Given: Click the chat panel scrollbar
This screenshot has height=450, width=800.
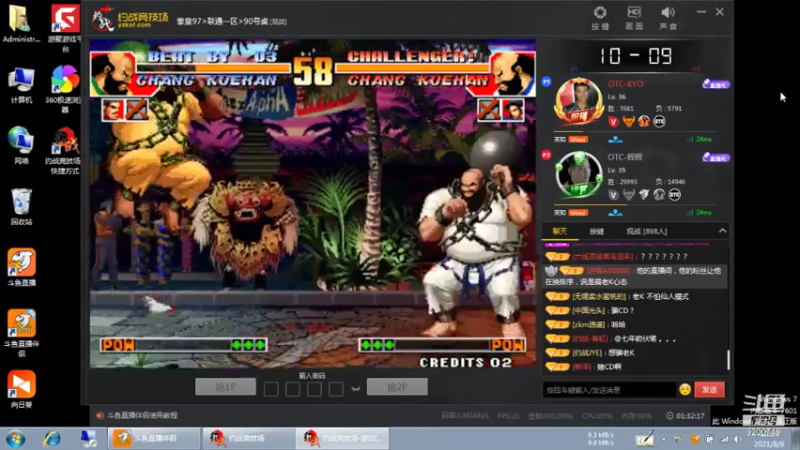Looking at the screenshot, I should pyautogui.click(x=728, y=360).
